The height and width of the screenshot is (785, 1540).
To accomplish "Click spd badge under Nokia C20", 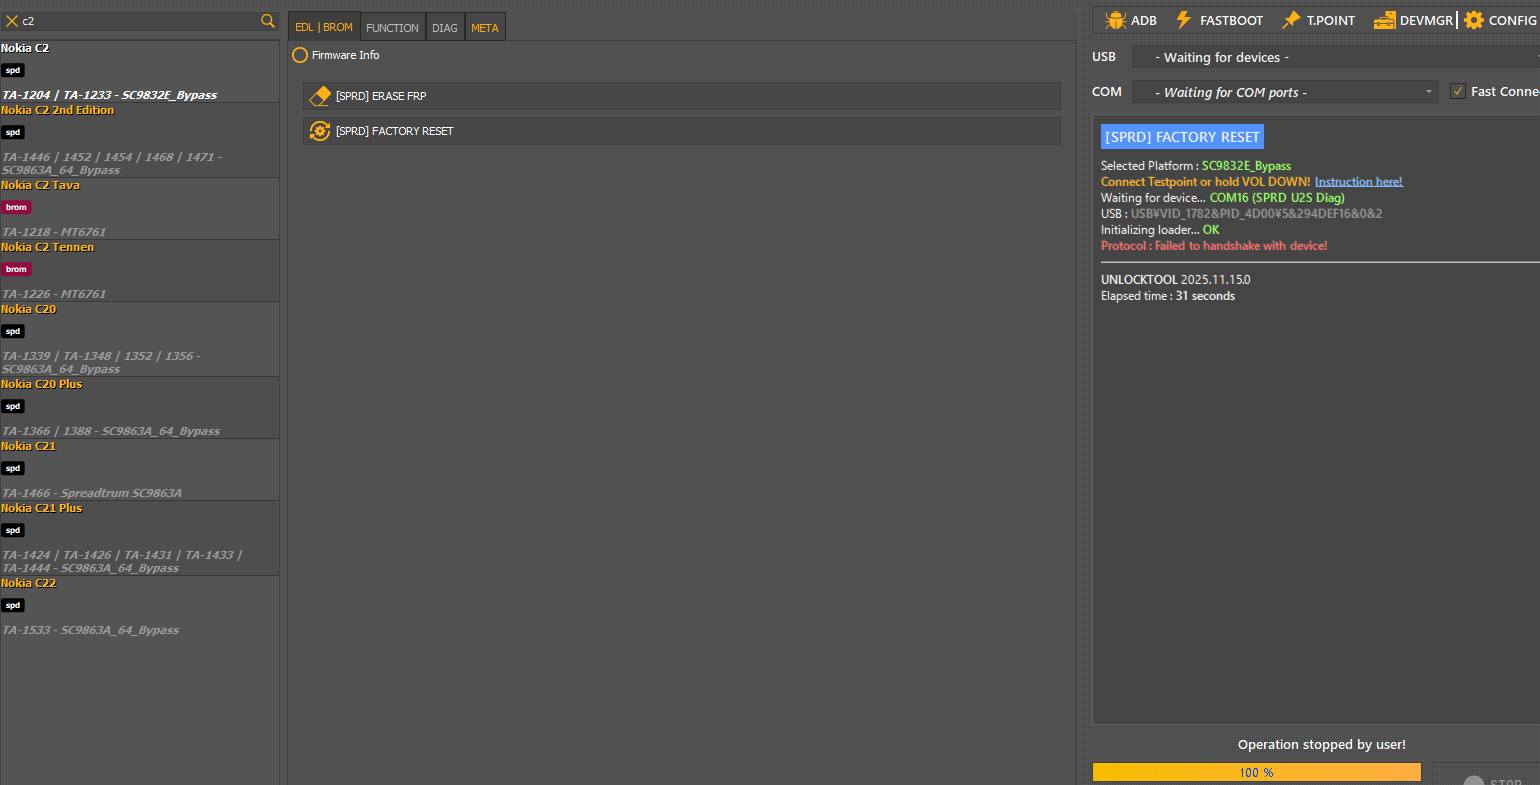I will point(13,332).
